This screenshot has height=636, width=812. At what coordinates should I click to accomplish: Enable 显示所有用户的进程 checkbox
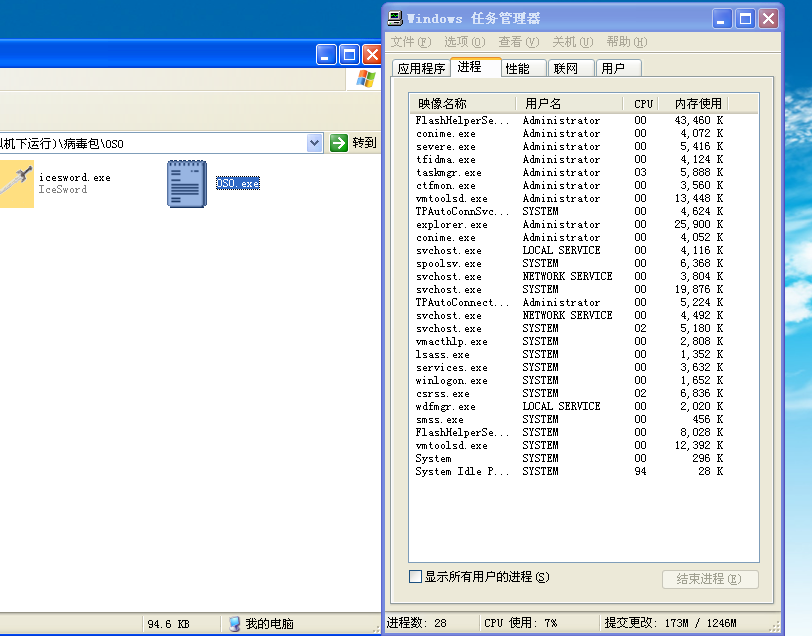(x=416, y=577)
